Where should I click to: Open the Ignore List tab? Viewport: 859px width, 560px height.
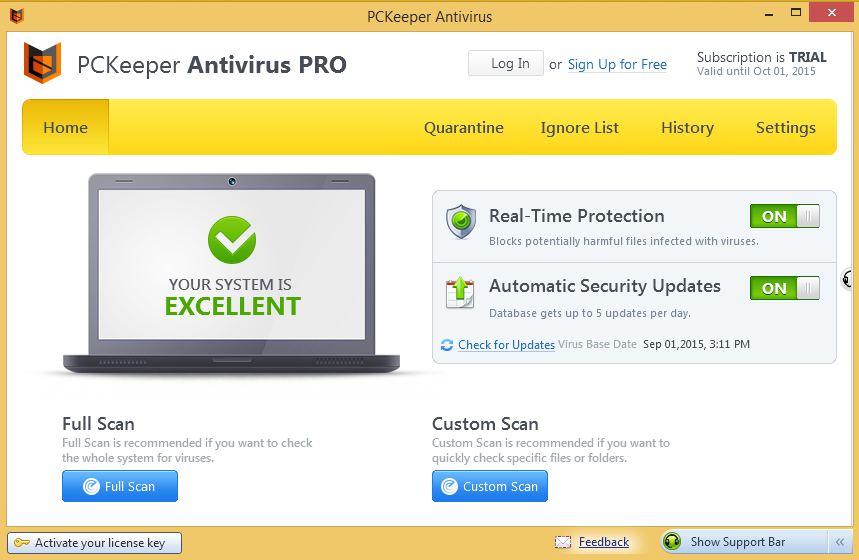coord(579,128)
